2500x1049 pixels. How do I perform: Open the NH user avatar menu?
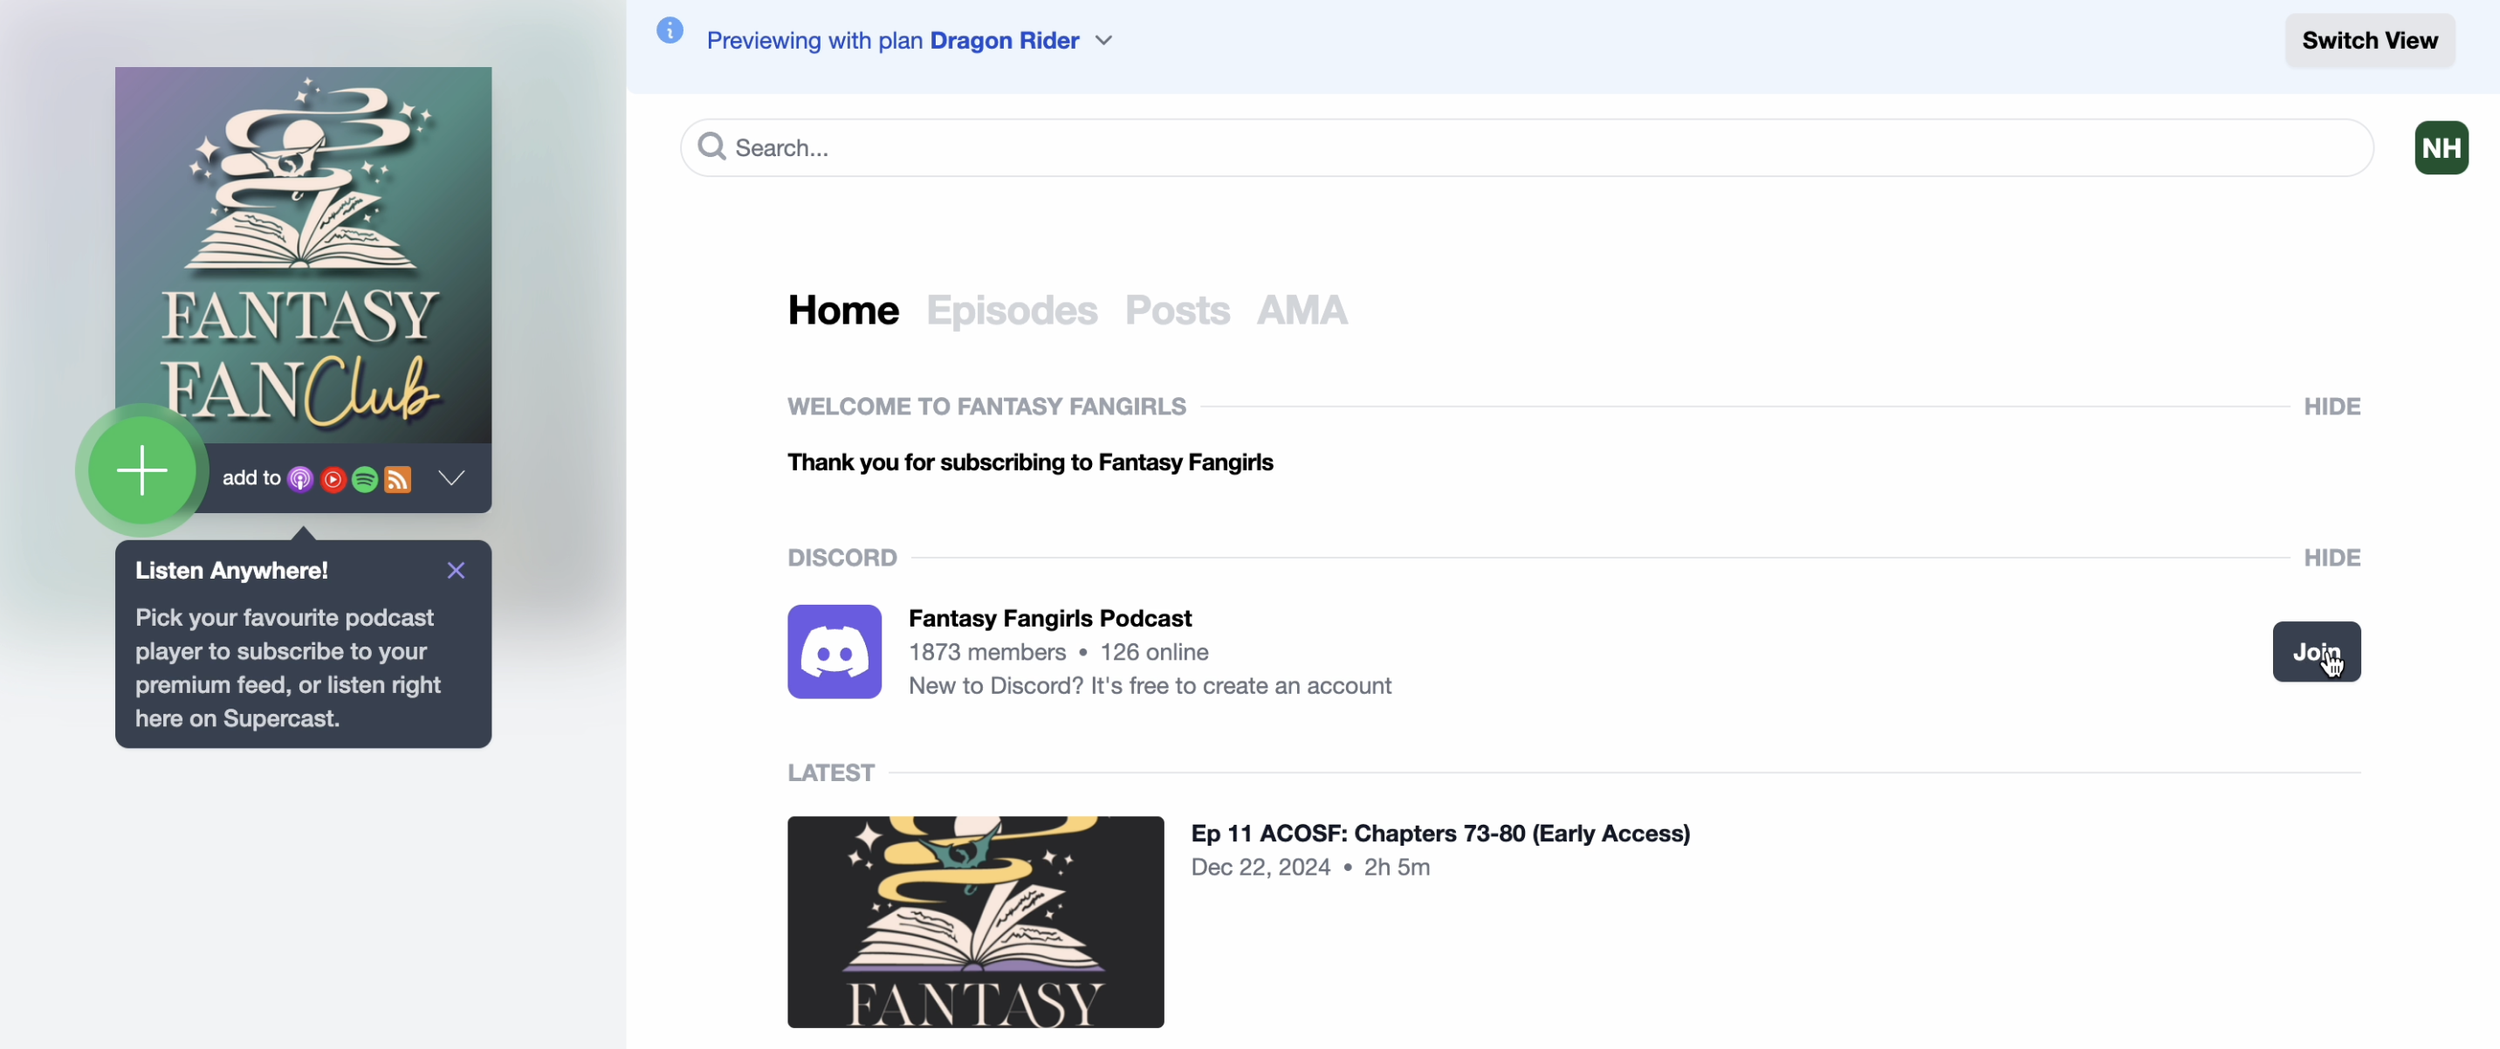pyautogui.click(x=2441, y=148)
